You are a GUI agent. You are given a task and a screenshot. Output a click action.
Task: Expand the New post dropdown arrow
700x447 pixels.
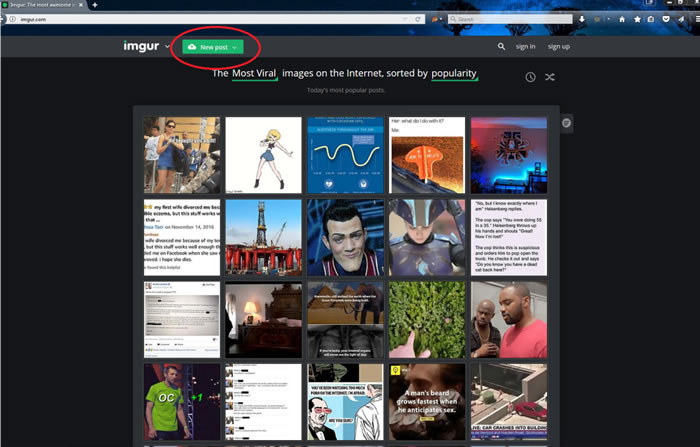(235, 47)
